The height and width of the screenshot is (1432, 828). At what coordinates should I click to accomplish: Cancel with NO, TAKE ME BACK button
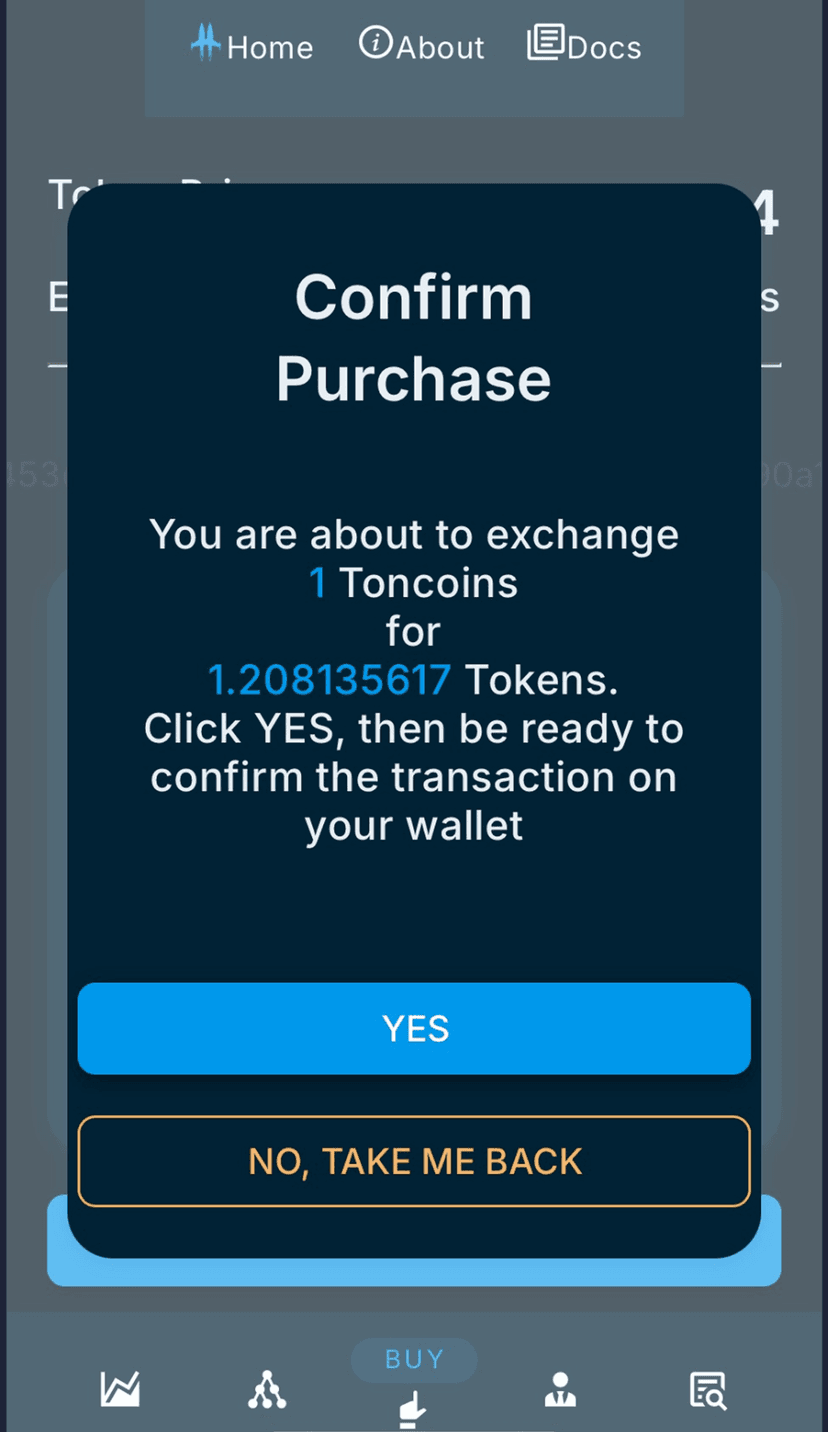pyautogui.click(x=414, y=1162)
